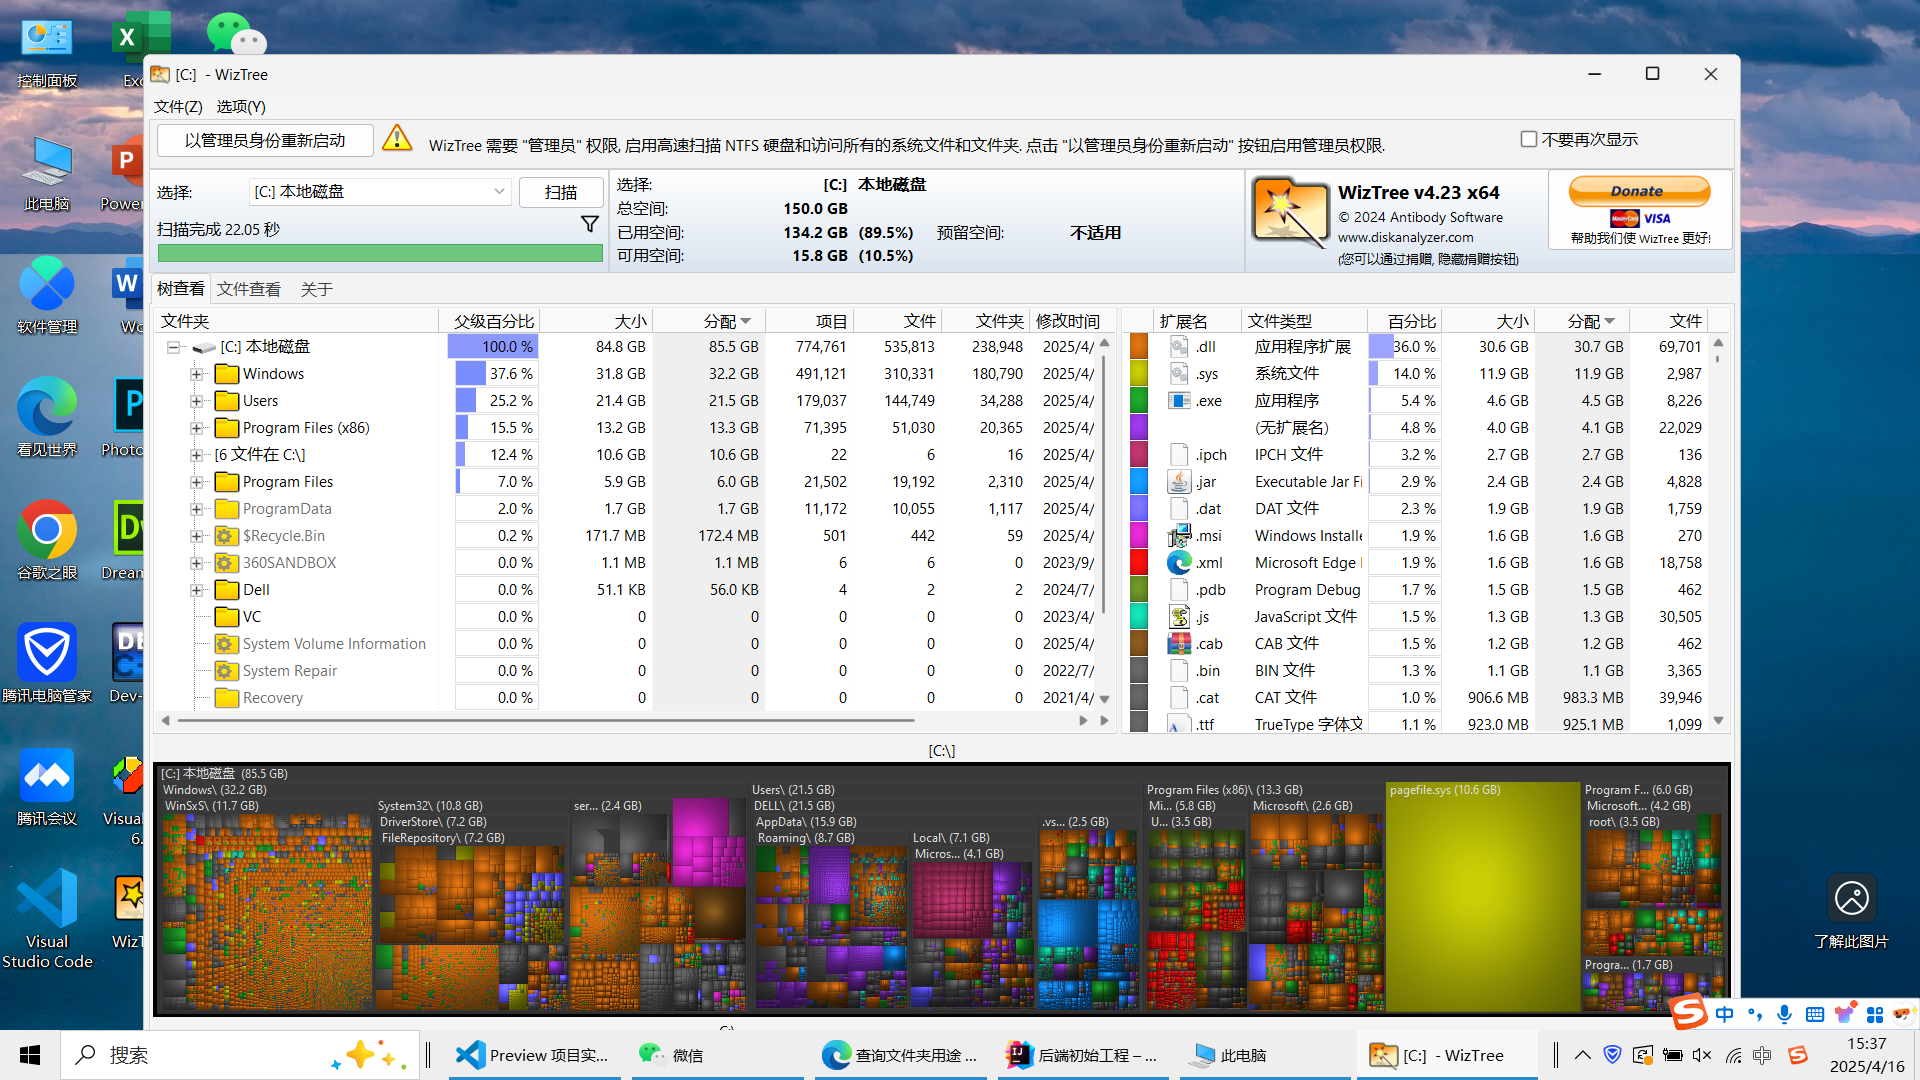The height and width of the screenshot is (1080, 1920).
Task: Click the .msi installer file icon
Action: [x=1179, y=535]
